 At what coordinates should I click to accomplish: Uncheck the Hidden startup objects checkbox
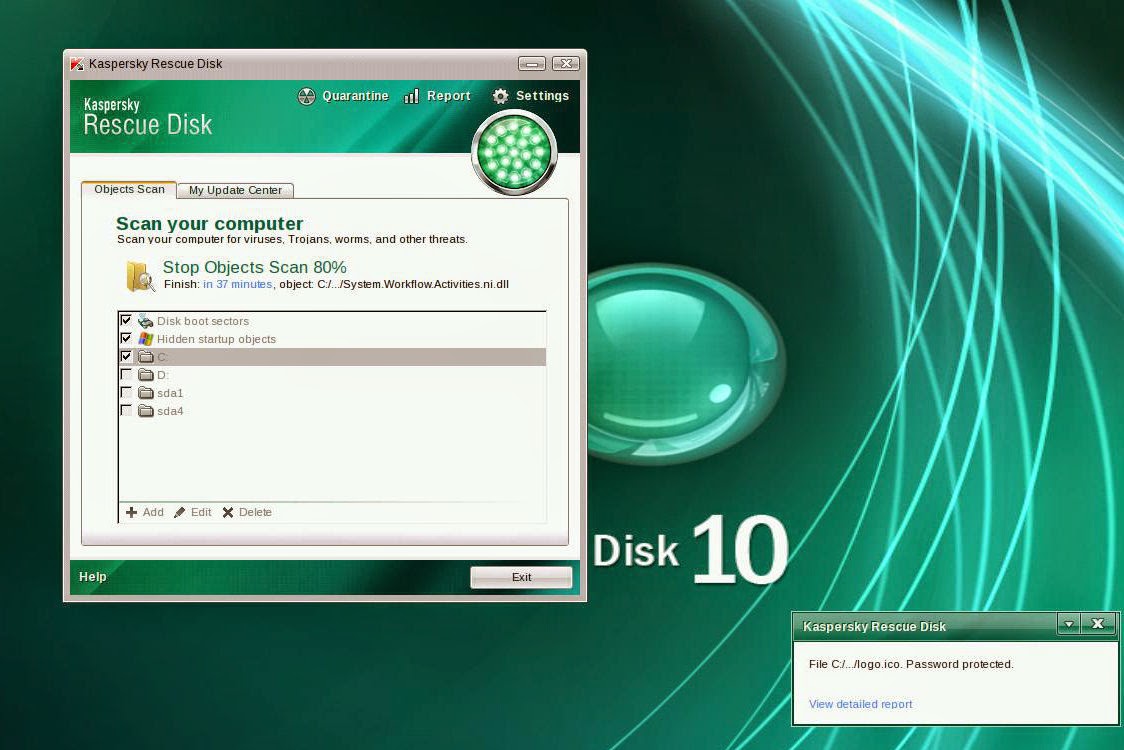pyautogui.click(x=126, y=338)
